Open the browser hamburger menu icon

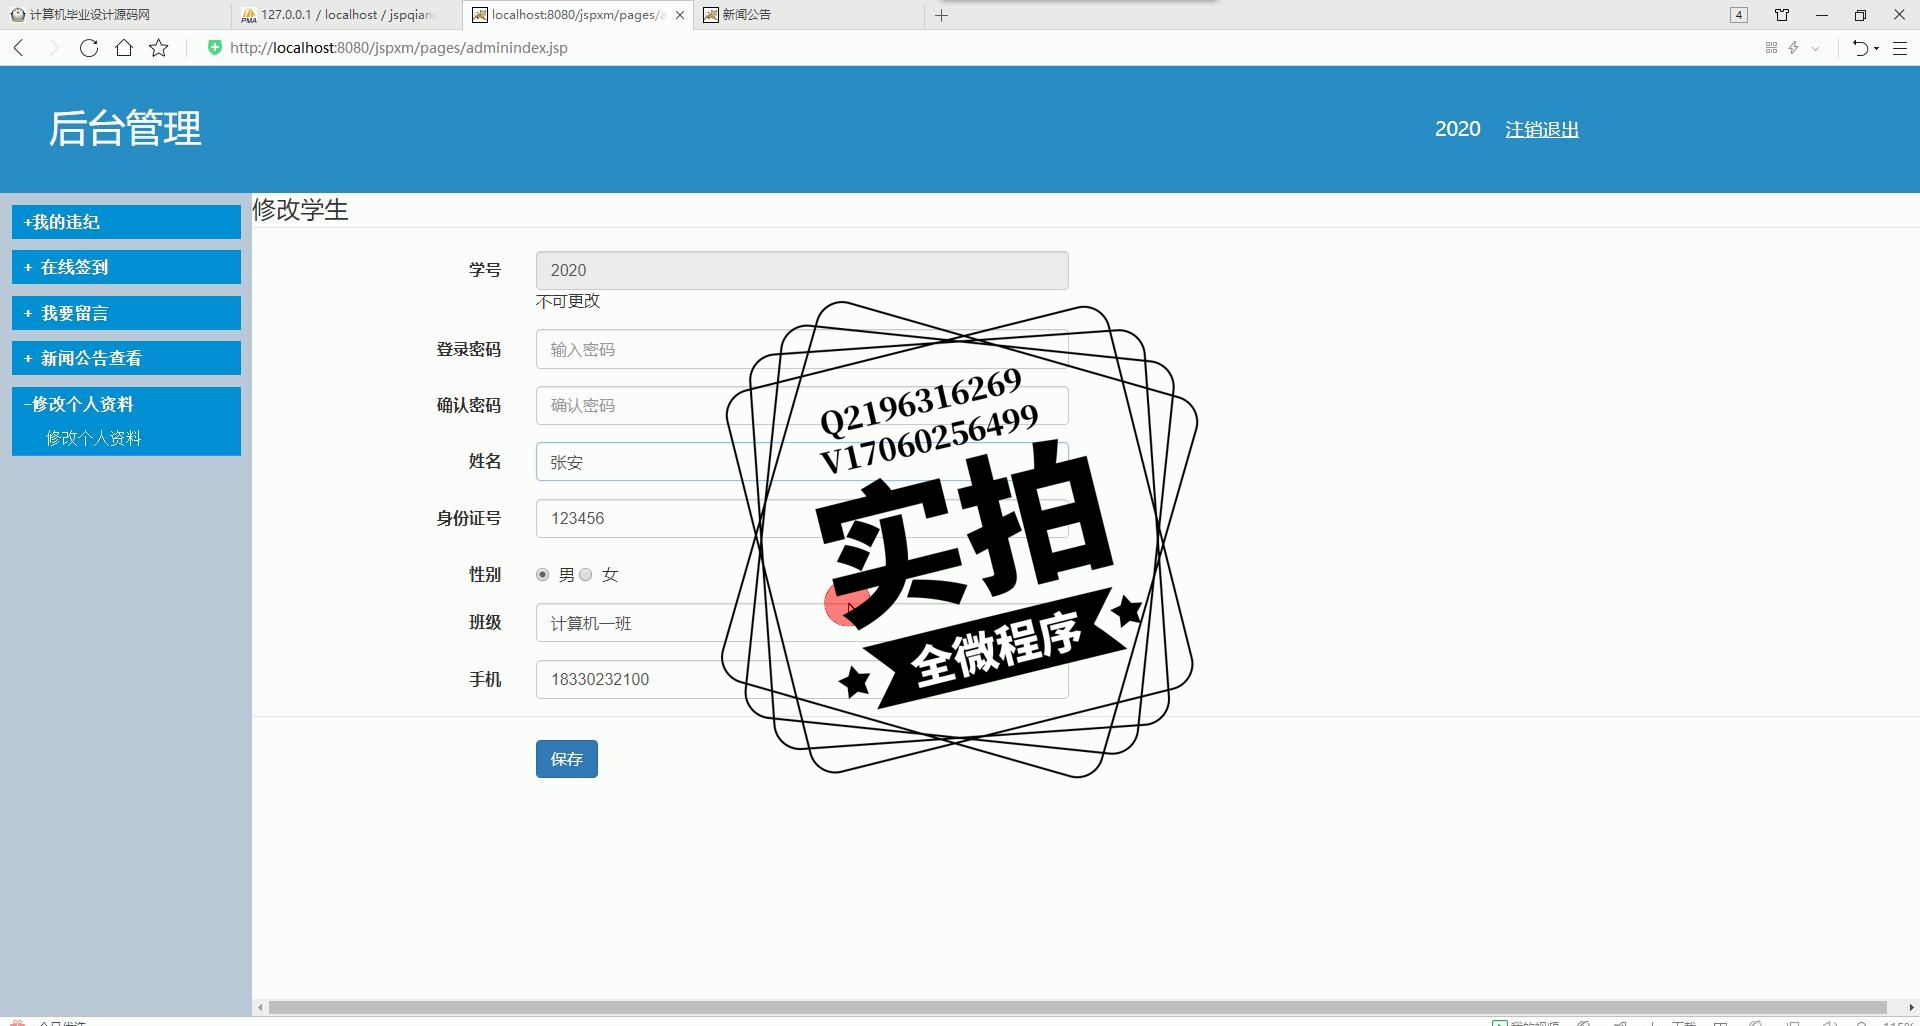point(1900,47)
